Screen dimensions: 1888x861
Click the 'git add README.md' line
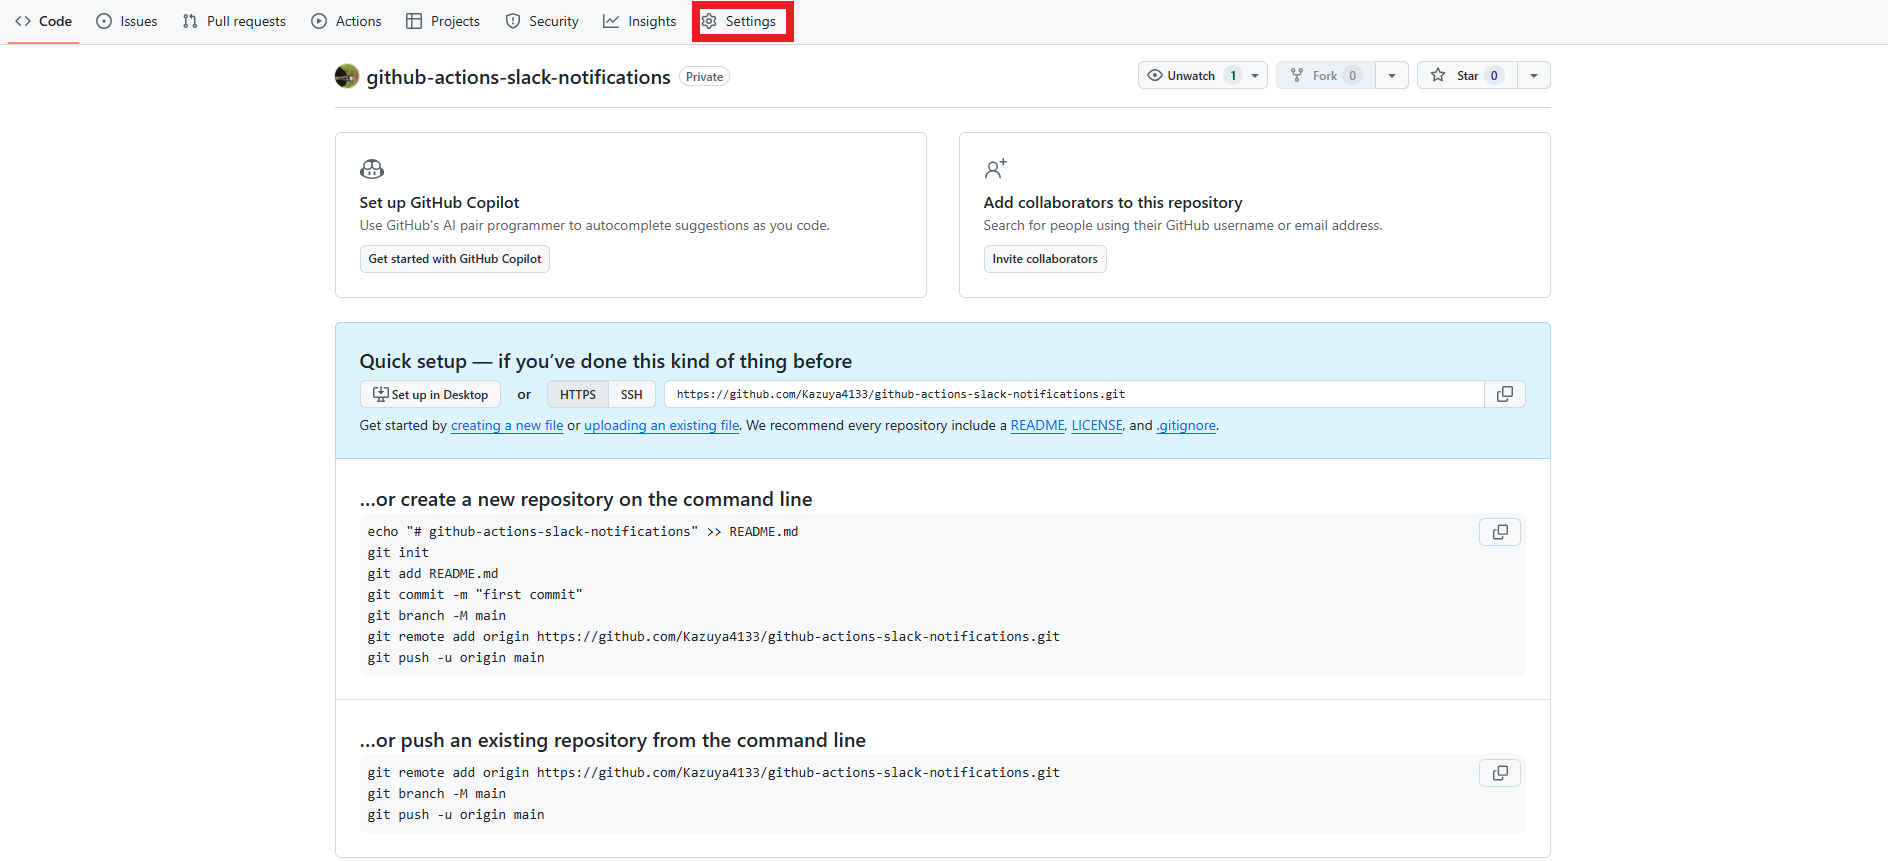(x=433, y=573)
